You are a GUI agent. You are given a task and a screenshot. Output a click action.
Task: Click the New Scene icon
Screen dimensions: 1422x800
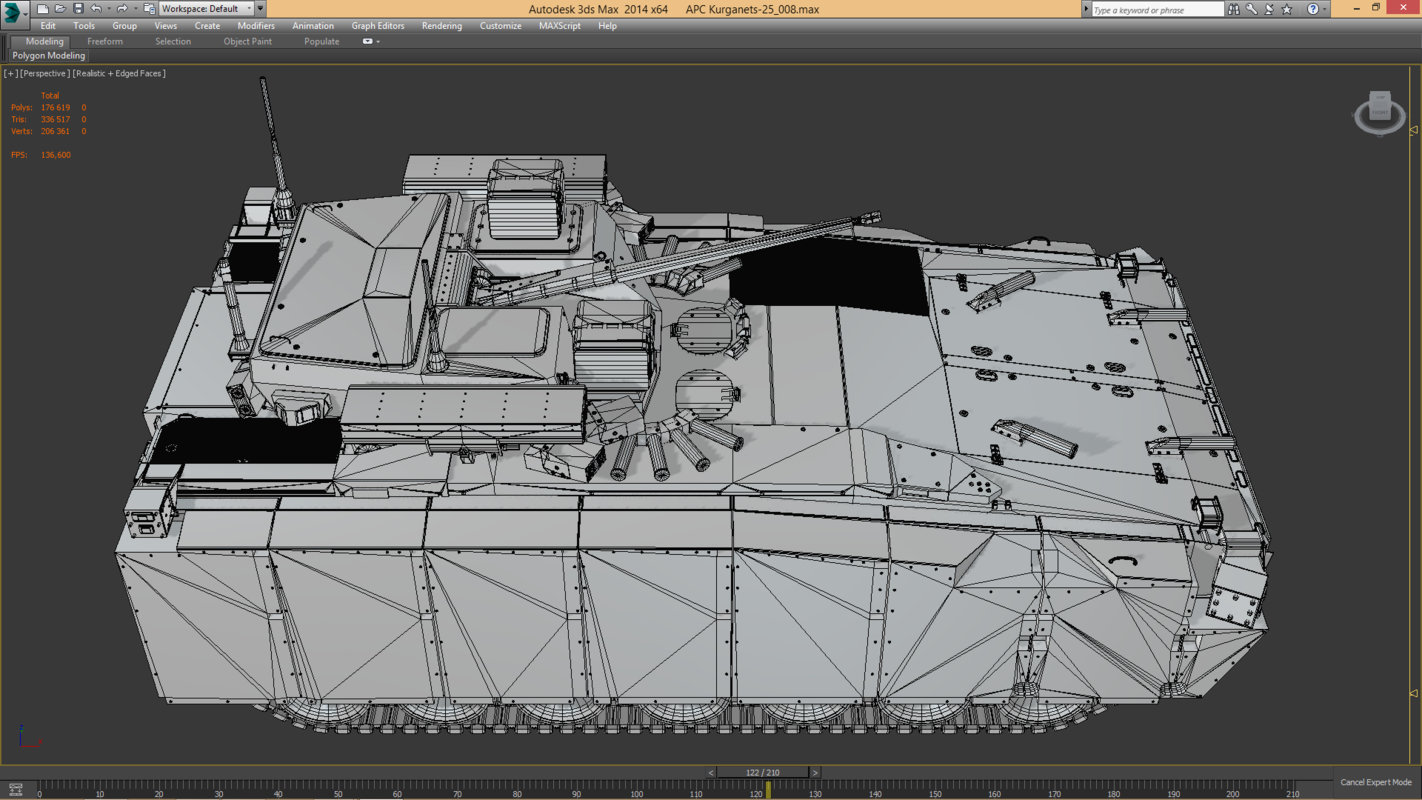tap(42, 9)
